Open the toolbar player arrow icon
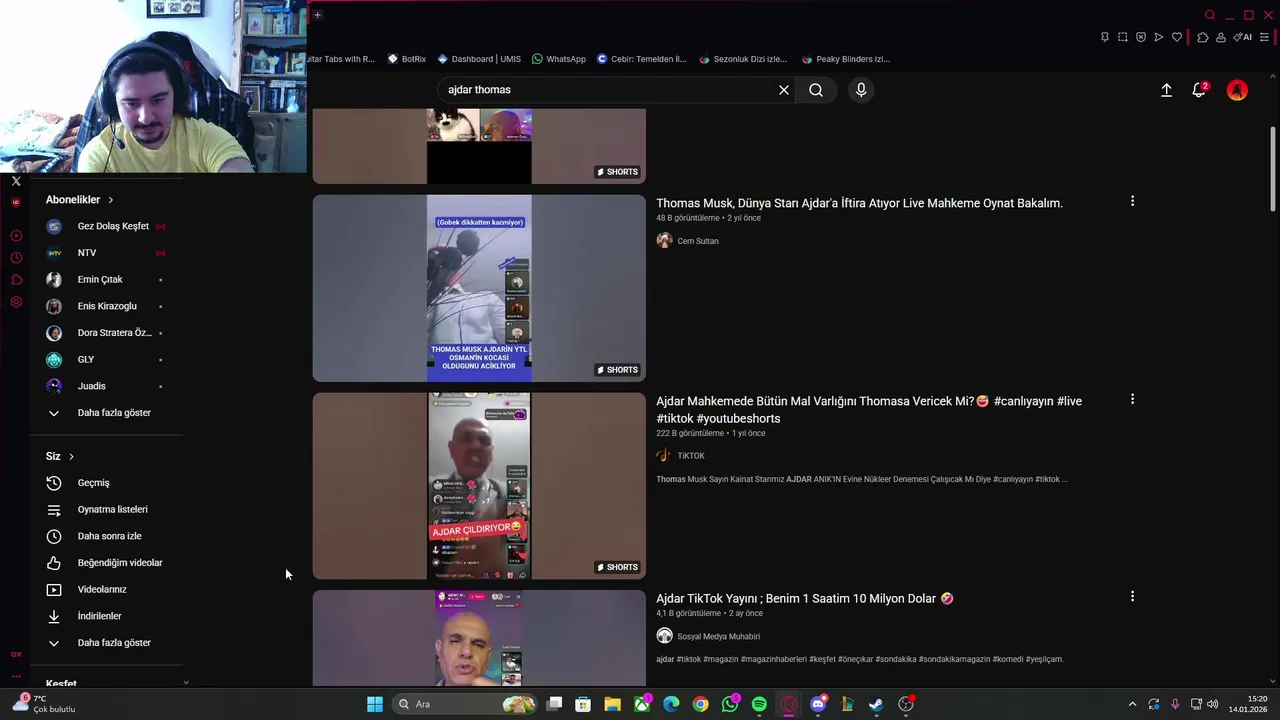 pos(1159,37)
